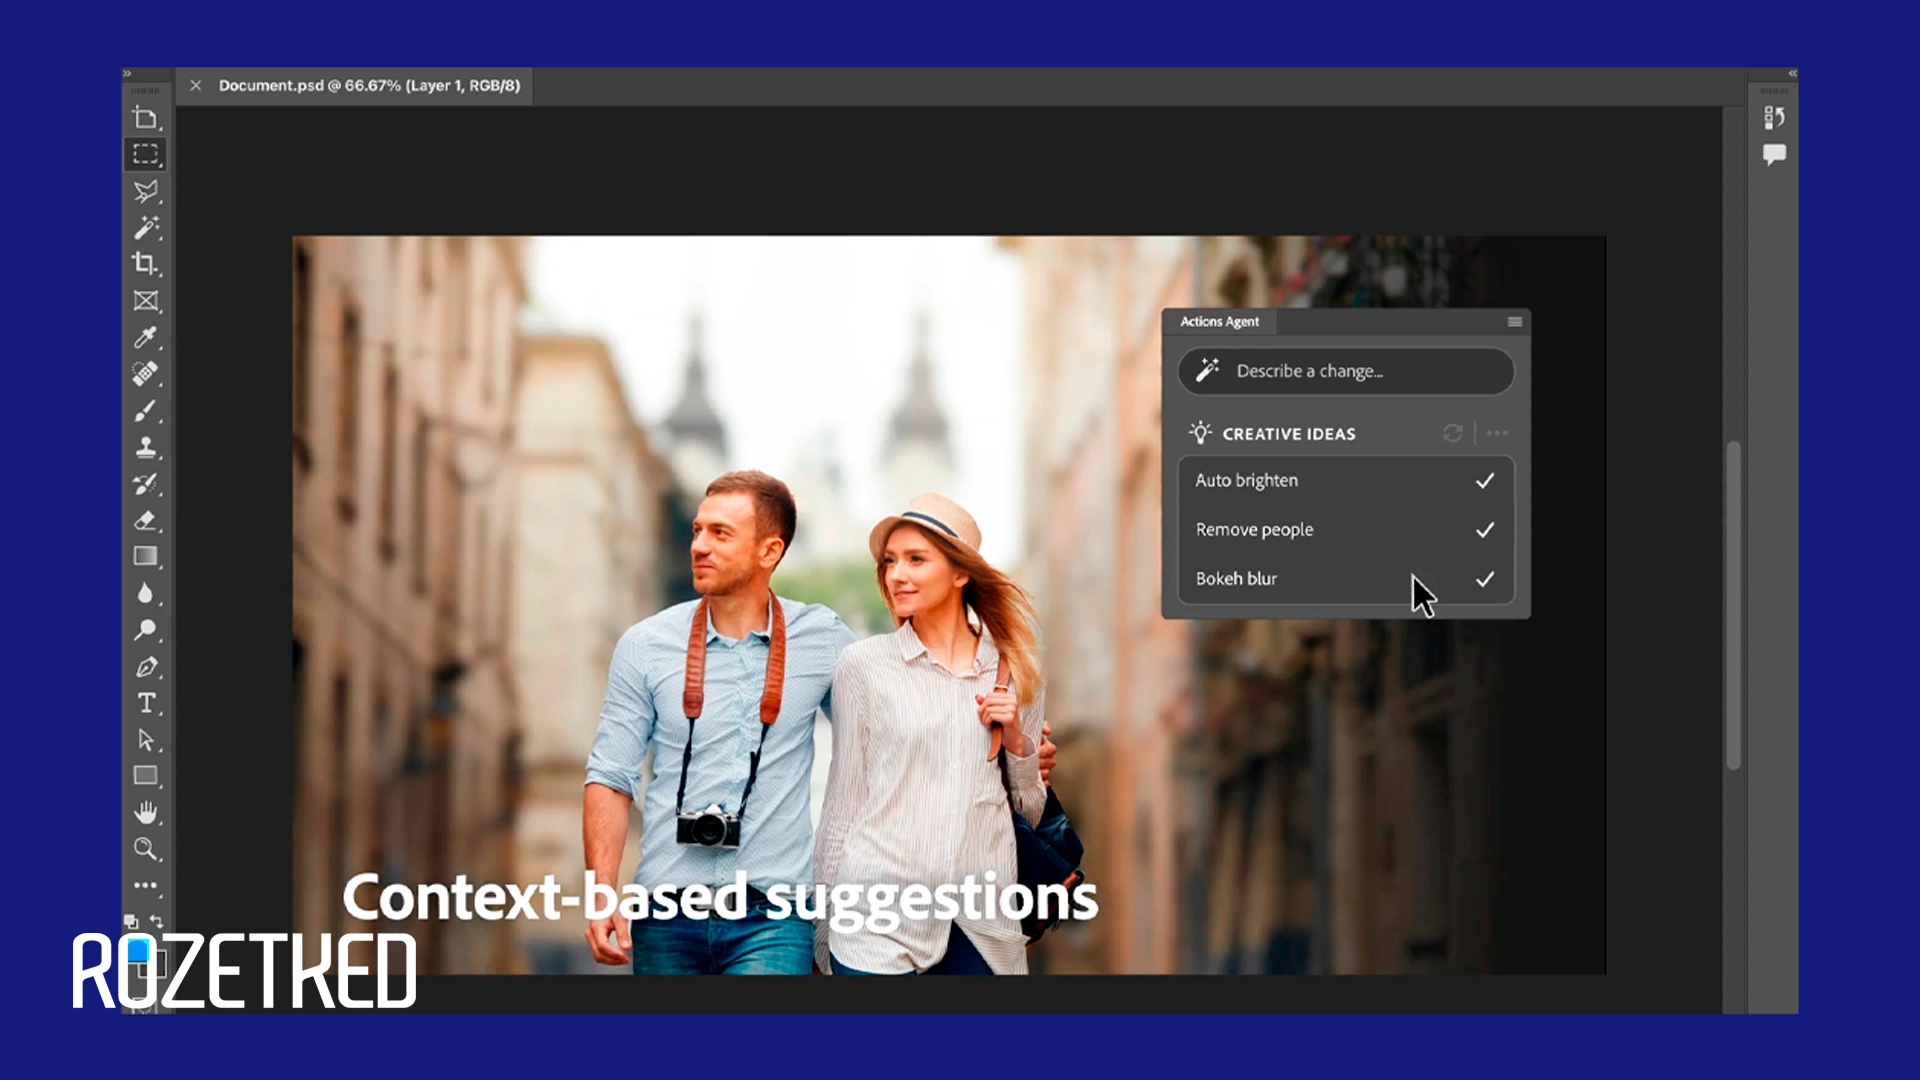1920x1080 pixels.
Task: Select the Crop tool
Action: pos(145,264)
